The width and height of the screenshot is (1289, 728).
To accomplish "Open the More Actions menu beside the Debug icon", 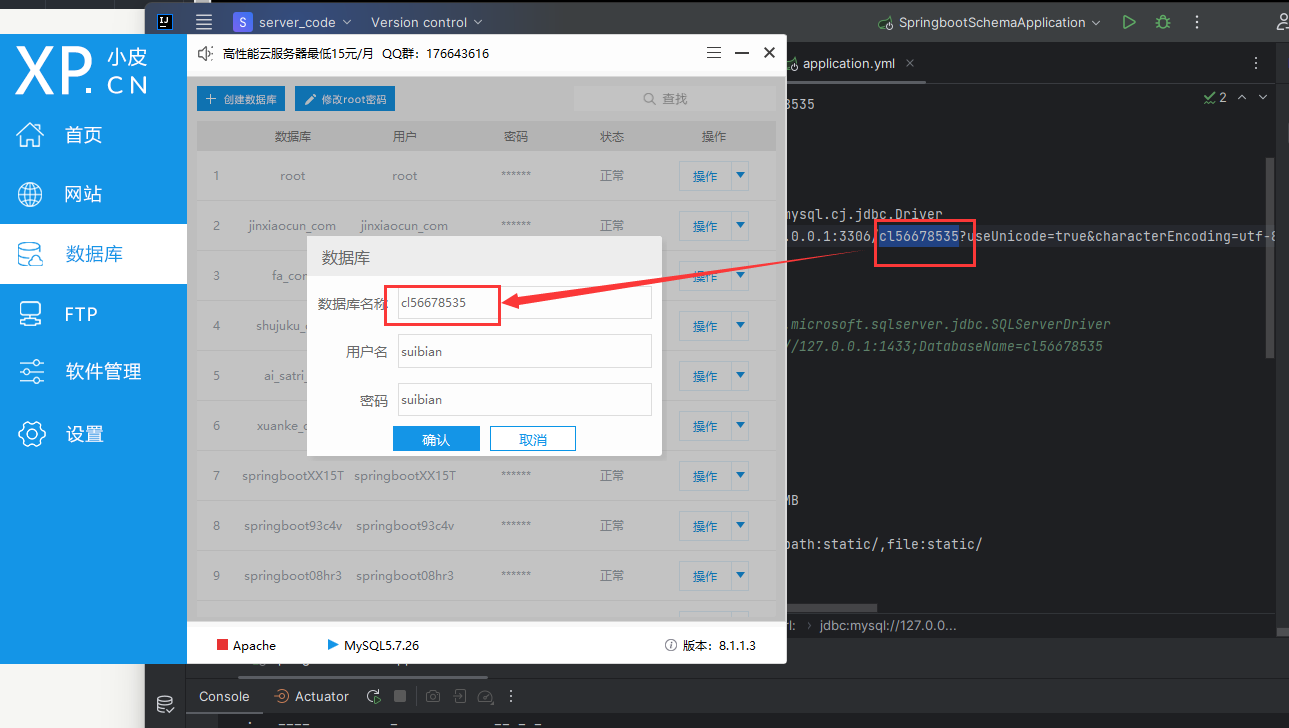I will click(1195, 22).
